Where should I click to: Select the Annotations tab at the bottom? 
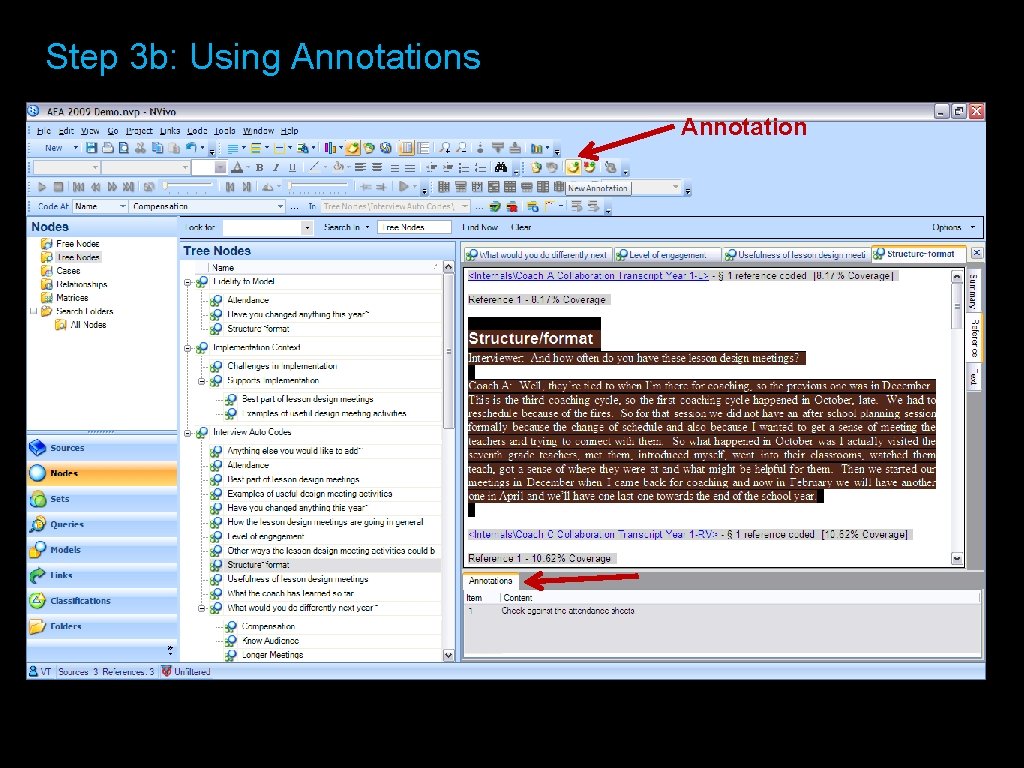tap(490, 581)
